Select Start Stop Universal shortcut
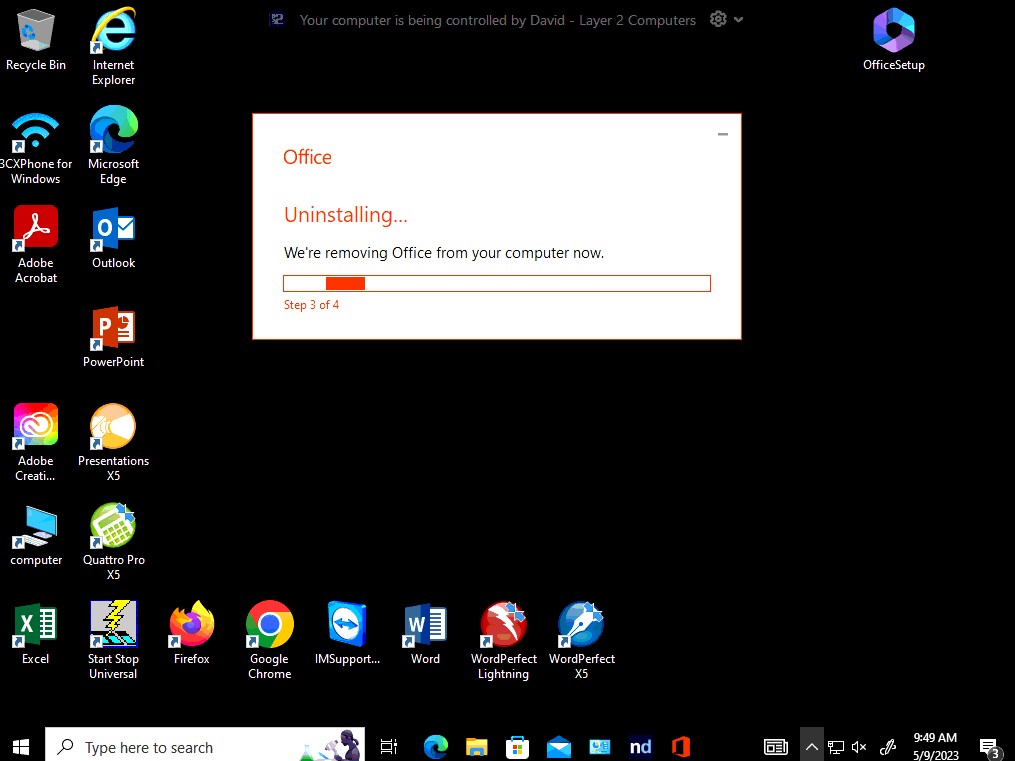The height and width of the screenshot is (761, 1015). pos(113,641)
